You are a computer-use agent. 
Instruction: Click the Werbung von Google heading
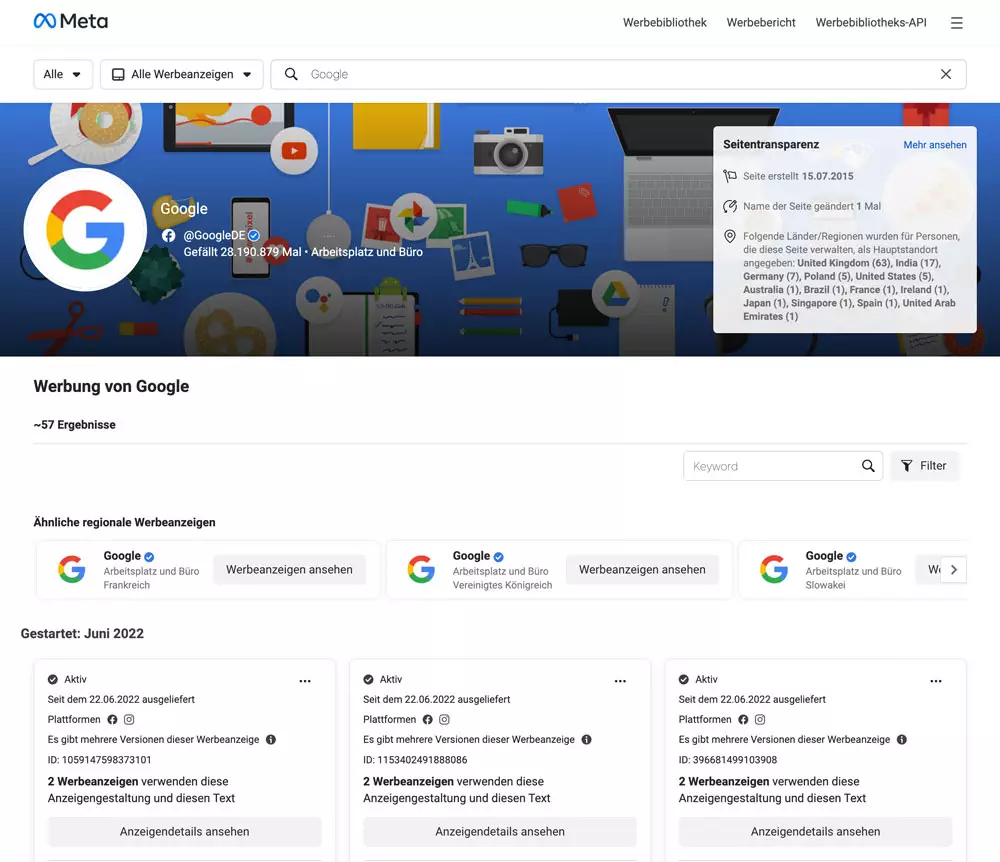[112, 386]
